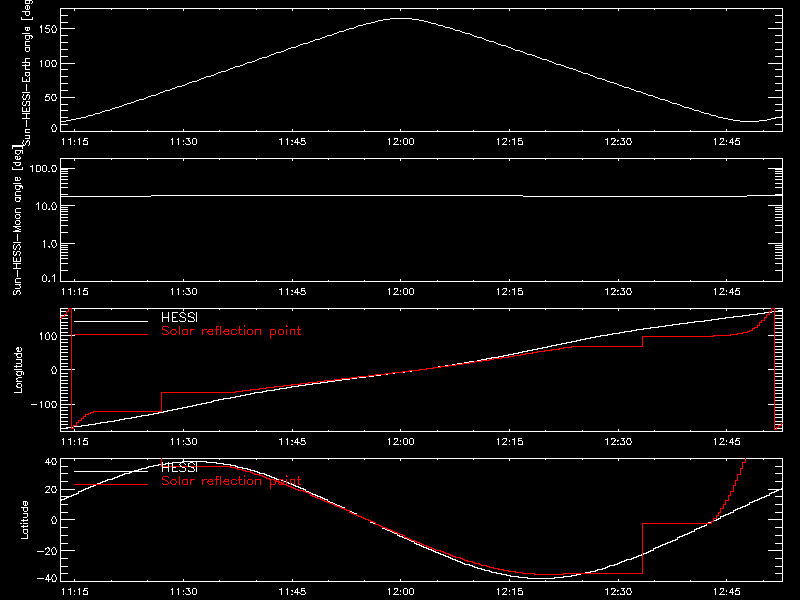
Task: Click the 100 tick on Longitude axis
Action: [x=47, y=336]
